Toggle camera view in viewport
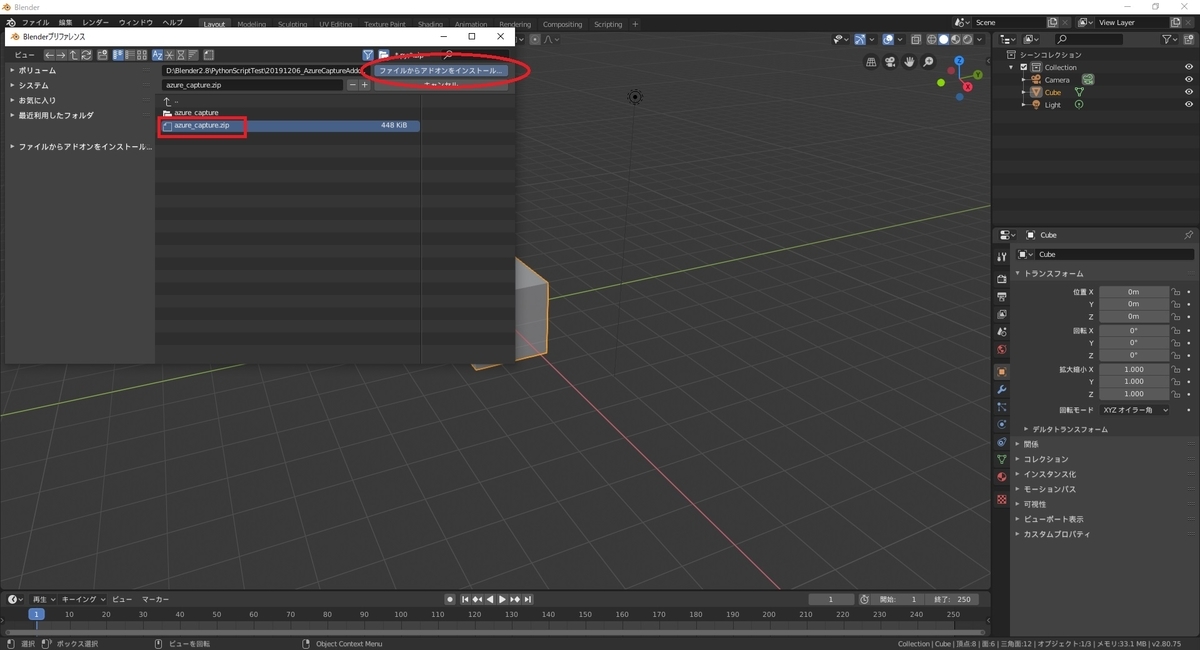 (x=890, y=62)
